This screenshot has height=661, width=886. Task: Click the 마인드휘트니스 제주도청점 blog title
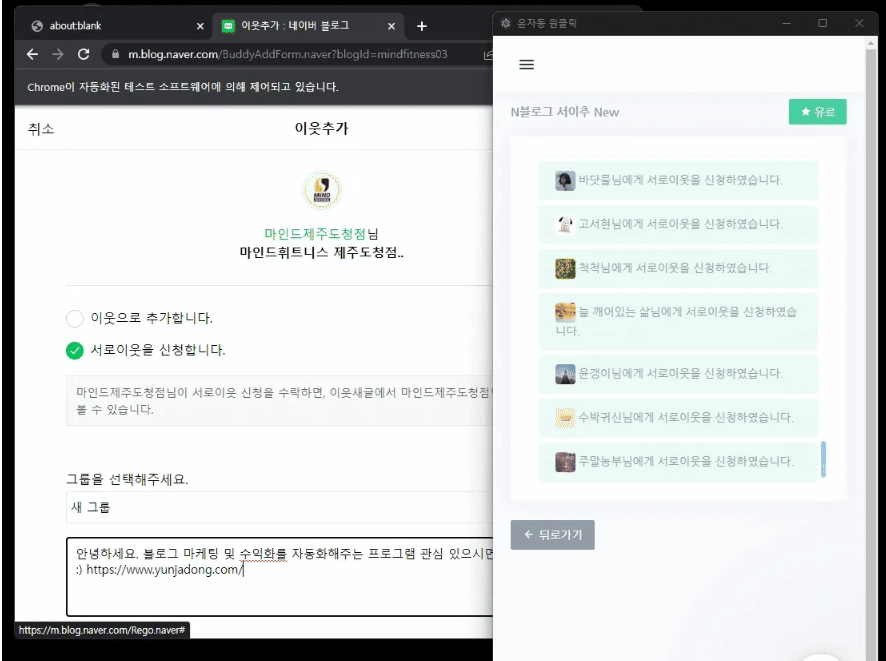[x=322, y=253]
